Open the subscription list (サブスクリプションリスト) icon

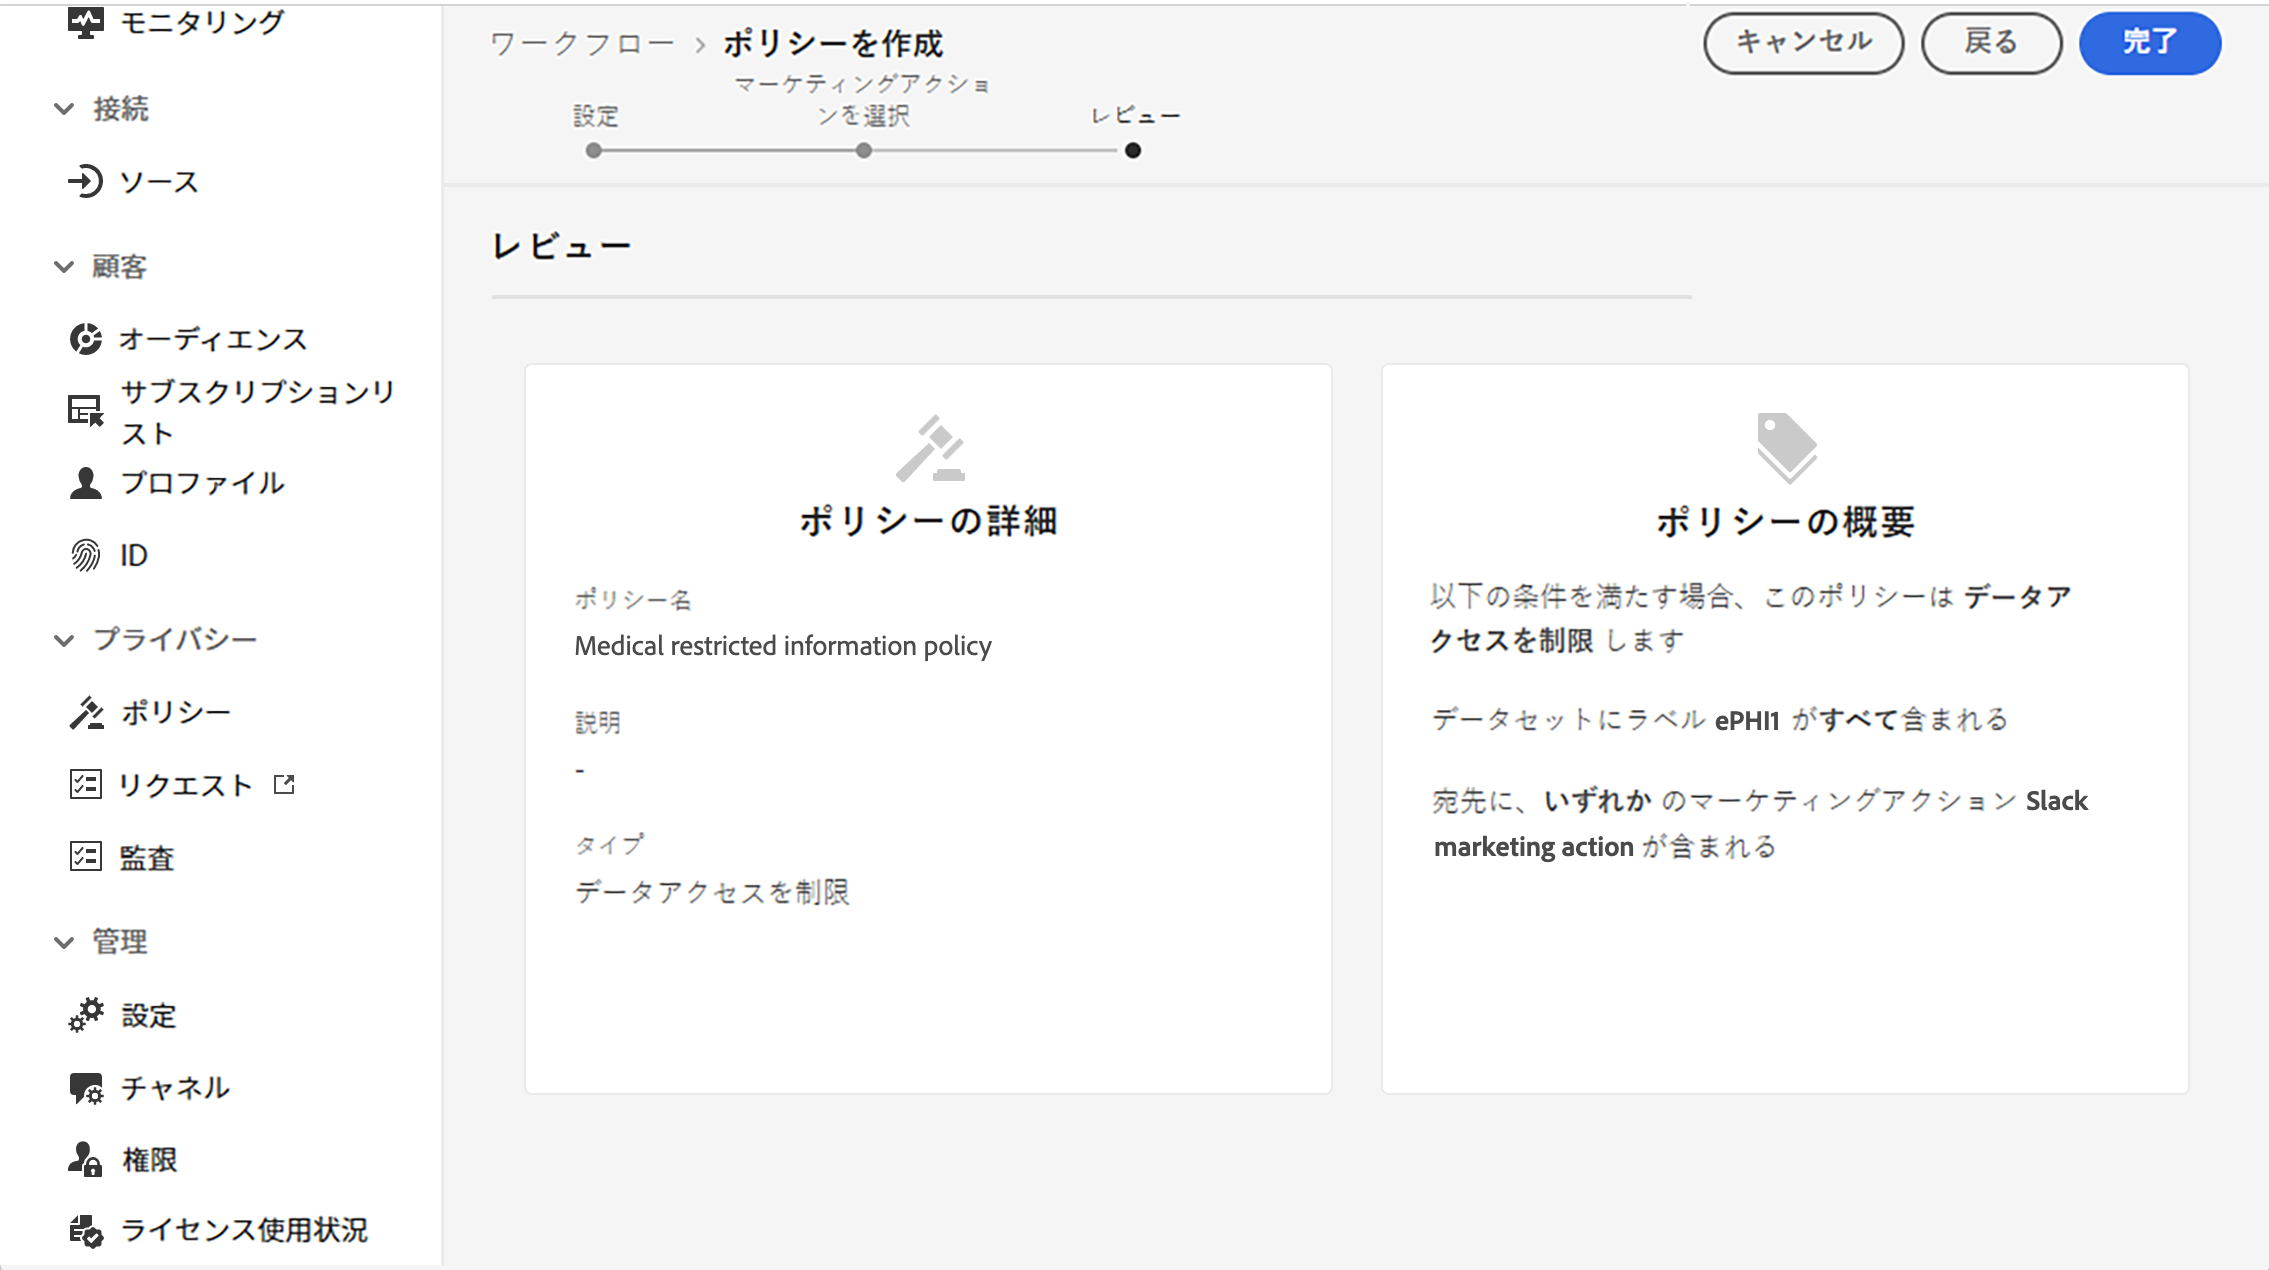pyautogui.click(x=86, y=411)
